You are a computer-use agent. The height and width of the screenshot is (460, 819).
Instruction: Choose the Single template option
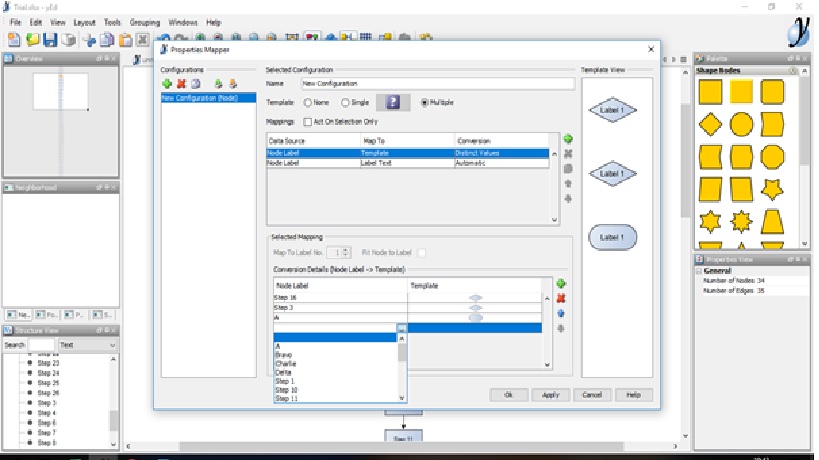tap(346, 102)
